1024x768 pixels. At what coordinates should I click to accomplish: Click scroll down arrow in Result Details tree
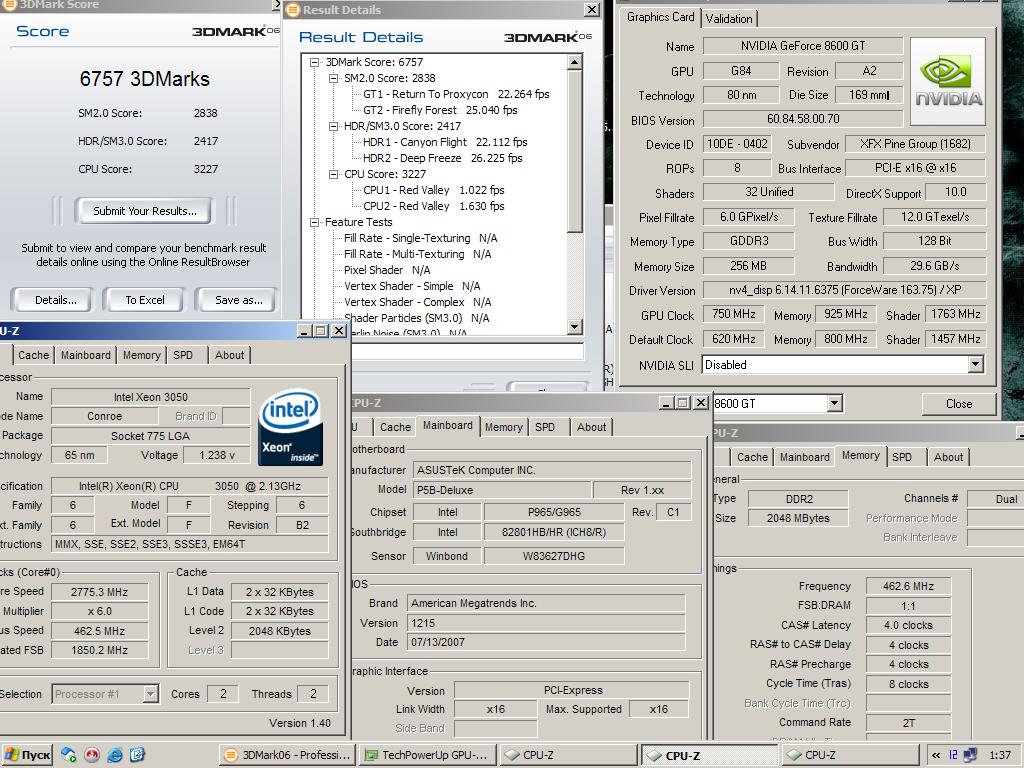[x=575, y=327]
